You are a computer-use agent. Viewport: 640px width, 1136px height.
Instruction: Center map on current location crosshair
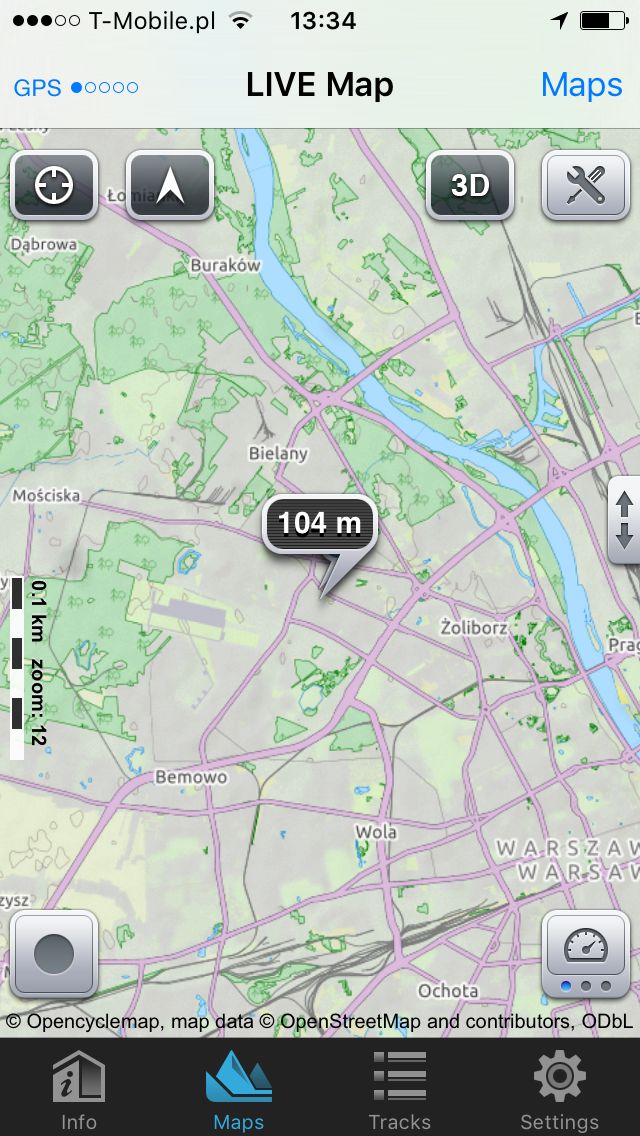pos(54,185)
